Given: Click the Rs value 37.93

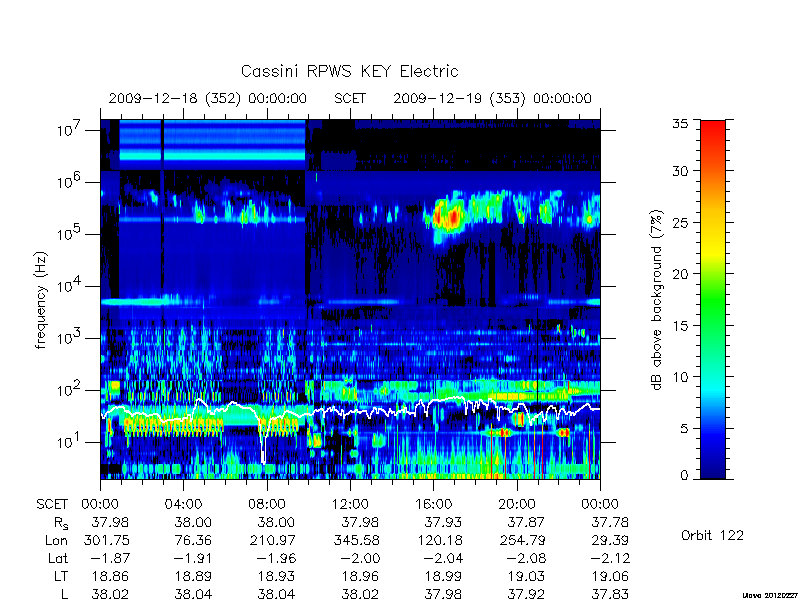Looking at the screenshot, I should click(x=443, y=522).
